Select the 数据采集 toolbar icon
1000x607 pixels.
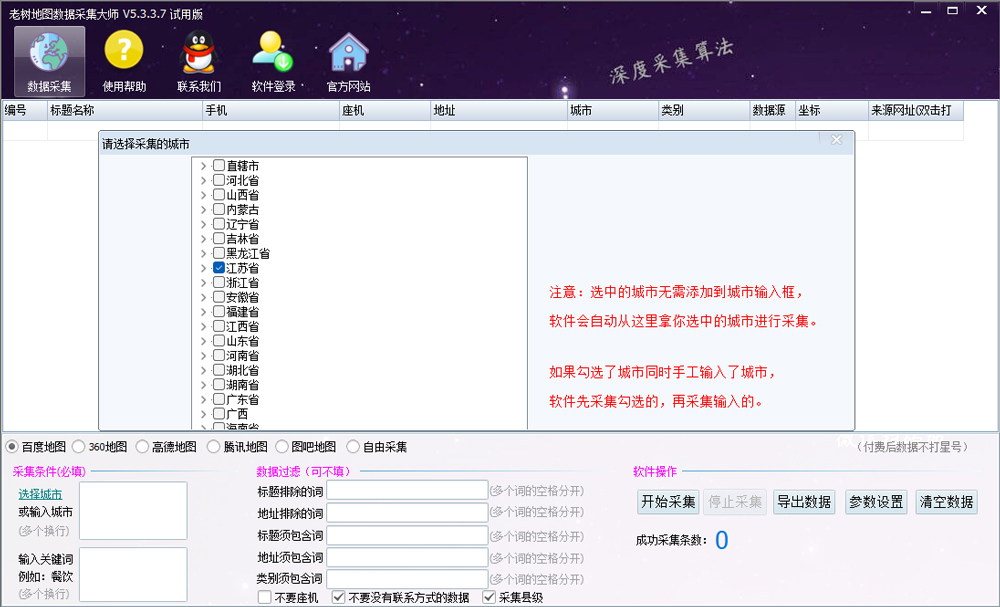click(x=48, y=58)
